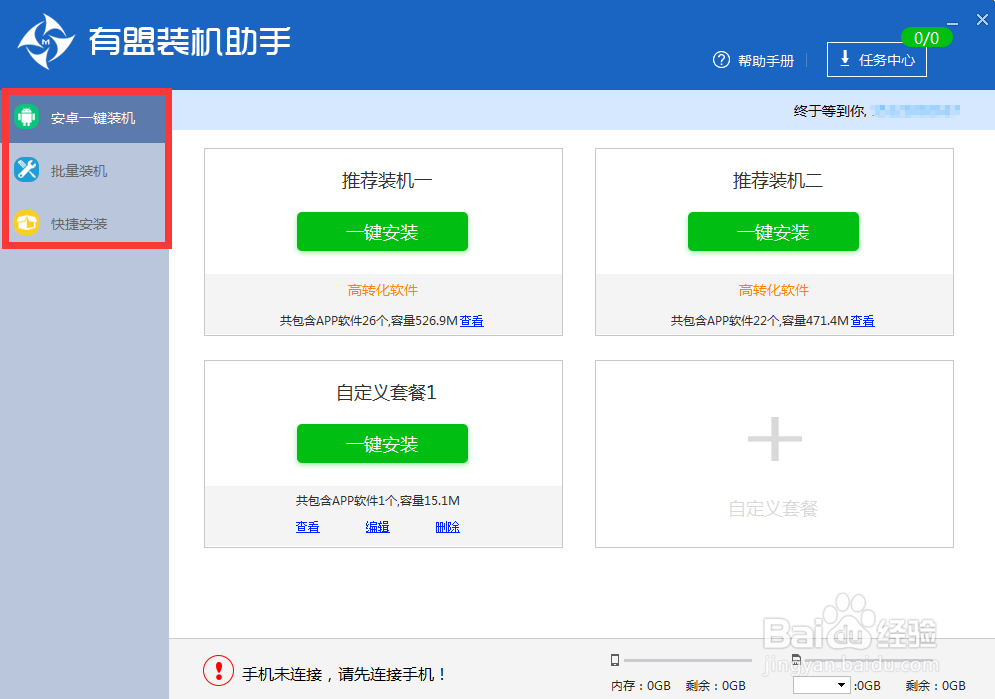
Task: Select the wrench icon for 批量装机
Action: (x=26, y=170)
